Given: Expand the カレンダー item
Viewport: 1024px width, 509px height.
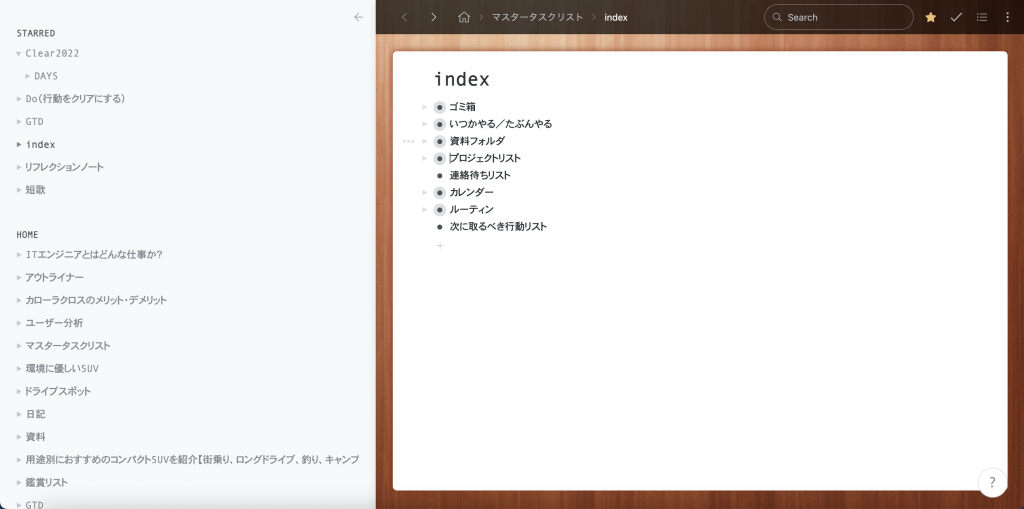Looking at the screenshot, I should 424,192.
